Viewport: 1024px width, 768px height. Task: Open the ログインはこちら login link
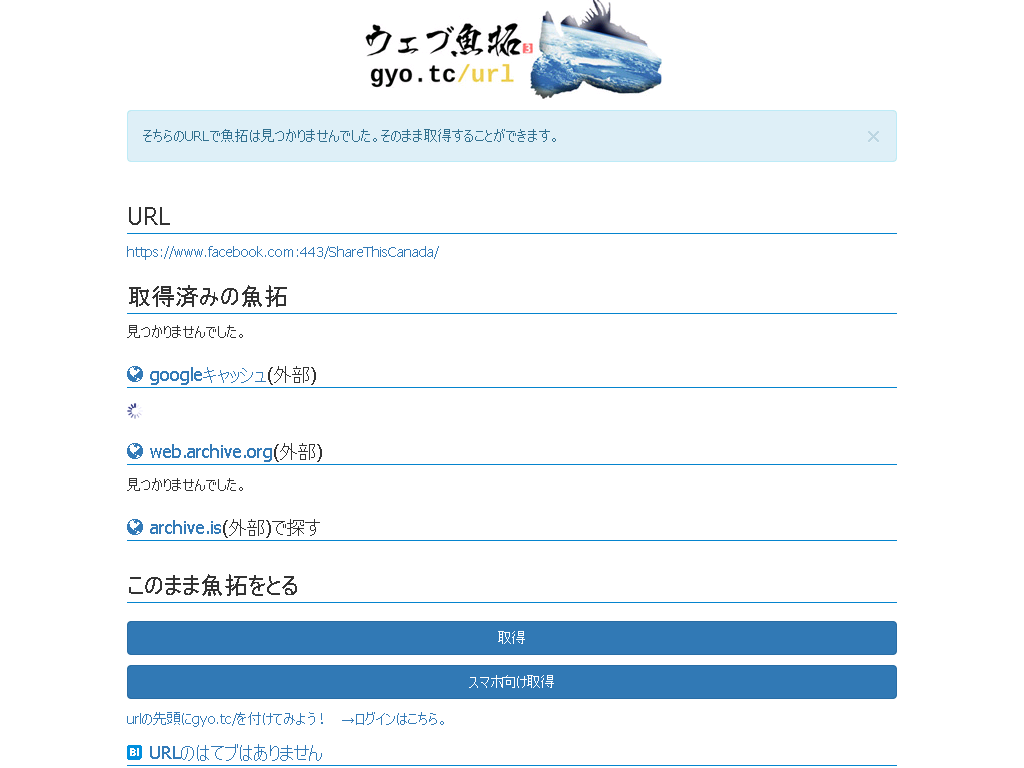(x=394, y=719)
